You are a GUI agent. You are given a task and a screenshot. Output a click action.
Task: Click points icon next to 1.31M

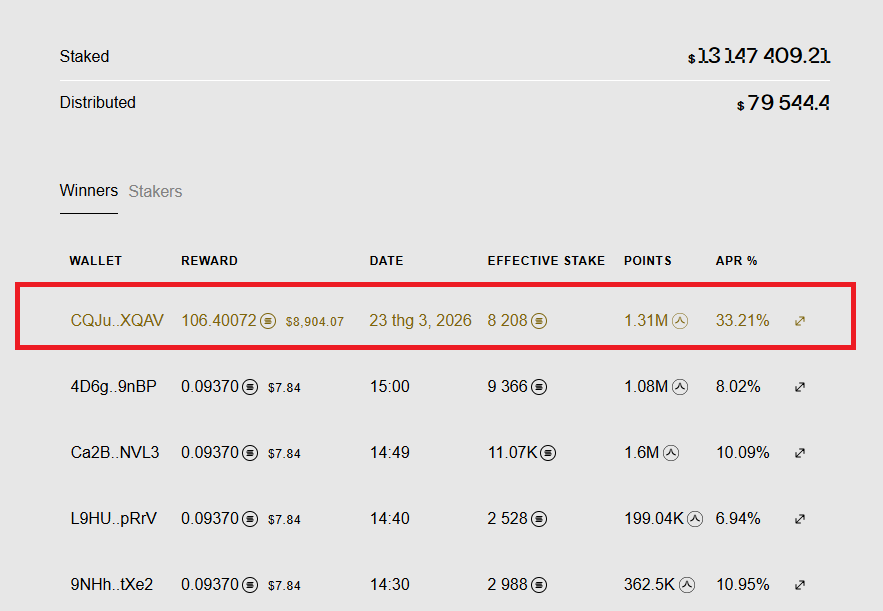(680, 321)
